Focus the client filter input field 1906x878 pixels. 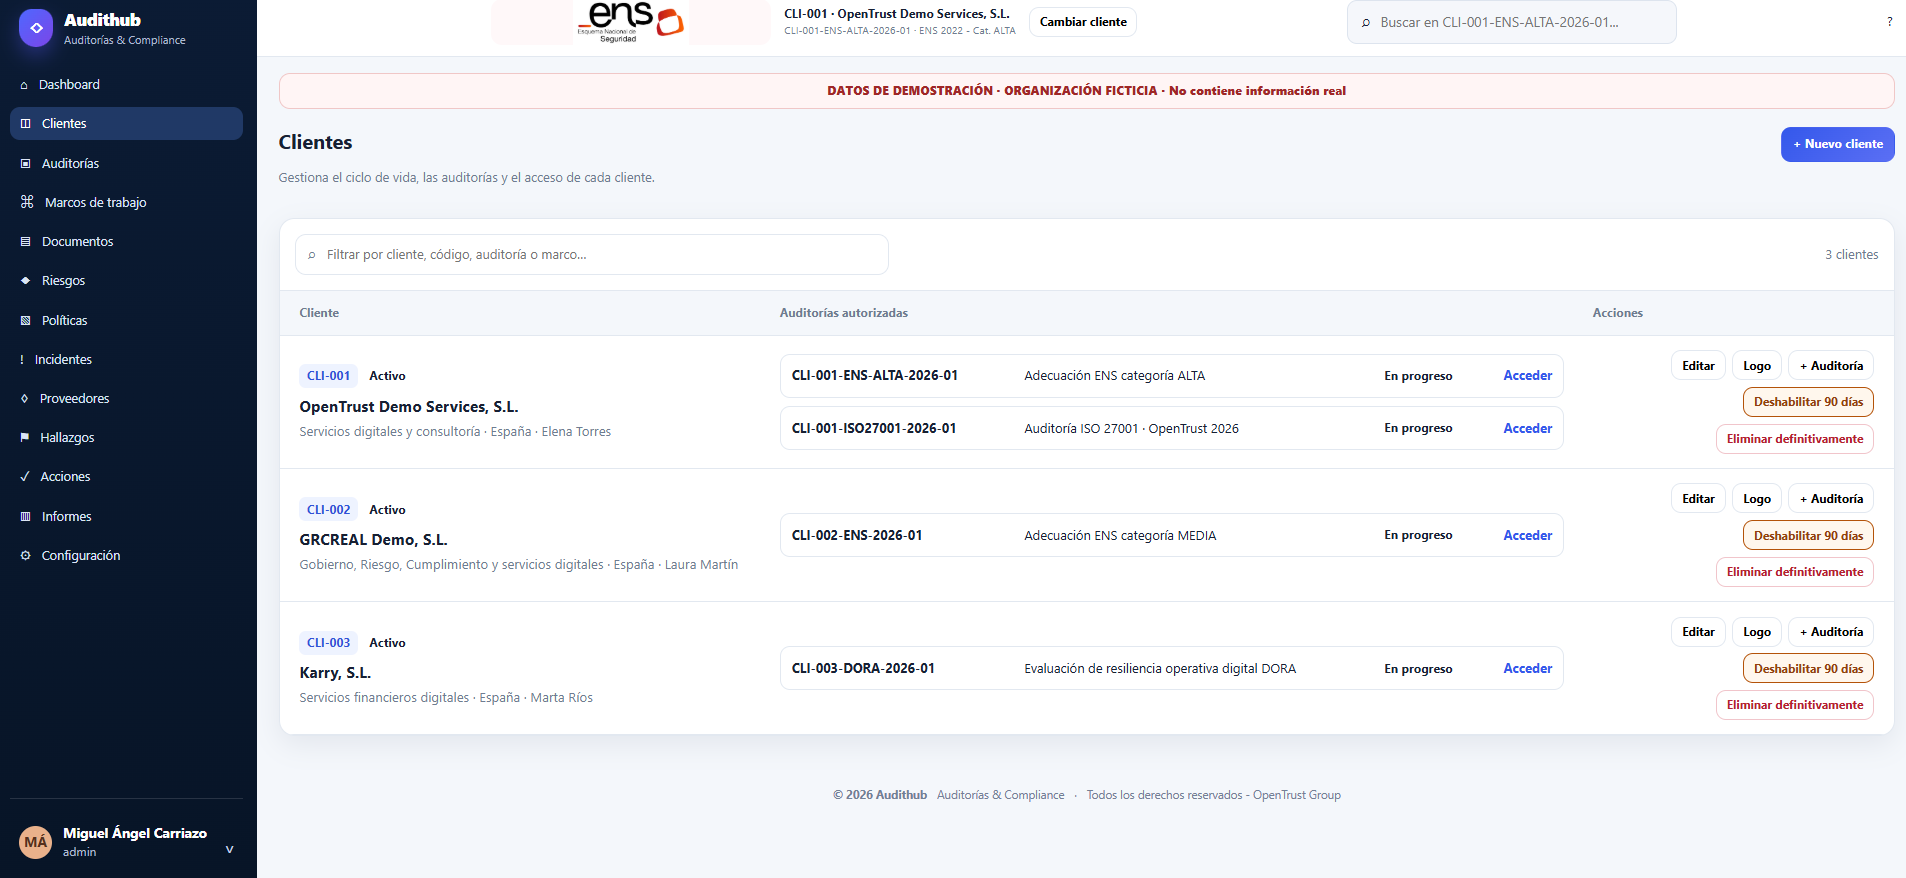(x=592, y=255)
